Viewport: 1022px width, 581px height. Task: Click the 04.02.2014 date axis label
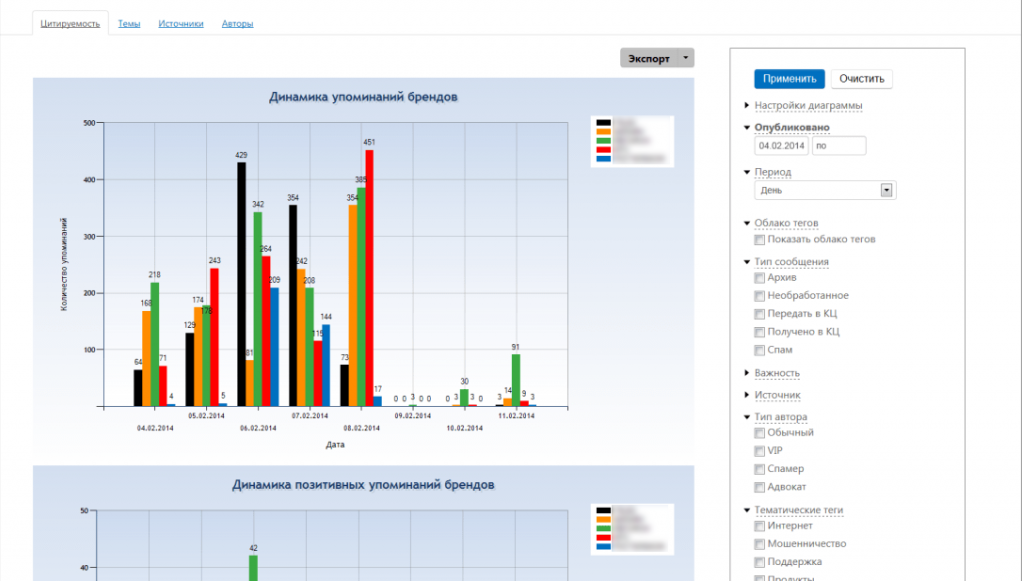point(155,428)
